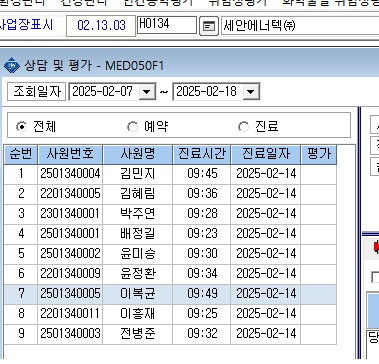Click the blue diamond window icon of MED050F1
This screenshot has width=379, height=364.
point(12,65)
